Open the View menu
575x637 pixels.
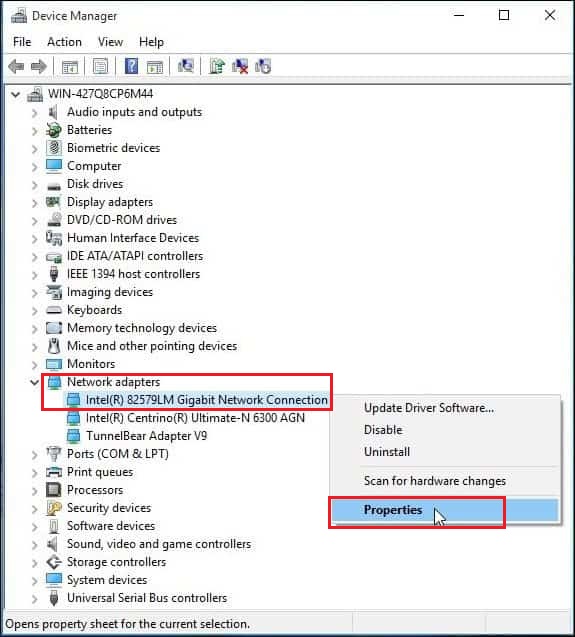point(110,42)
